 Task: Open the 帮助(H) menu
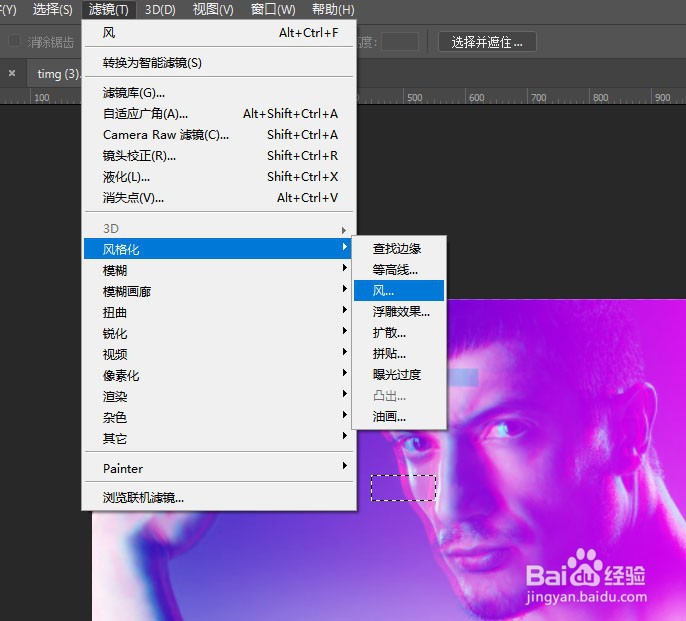pos(333,9)
